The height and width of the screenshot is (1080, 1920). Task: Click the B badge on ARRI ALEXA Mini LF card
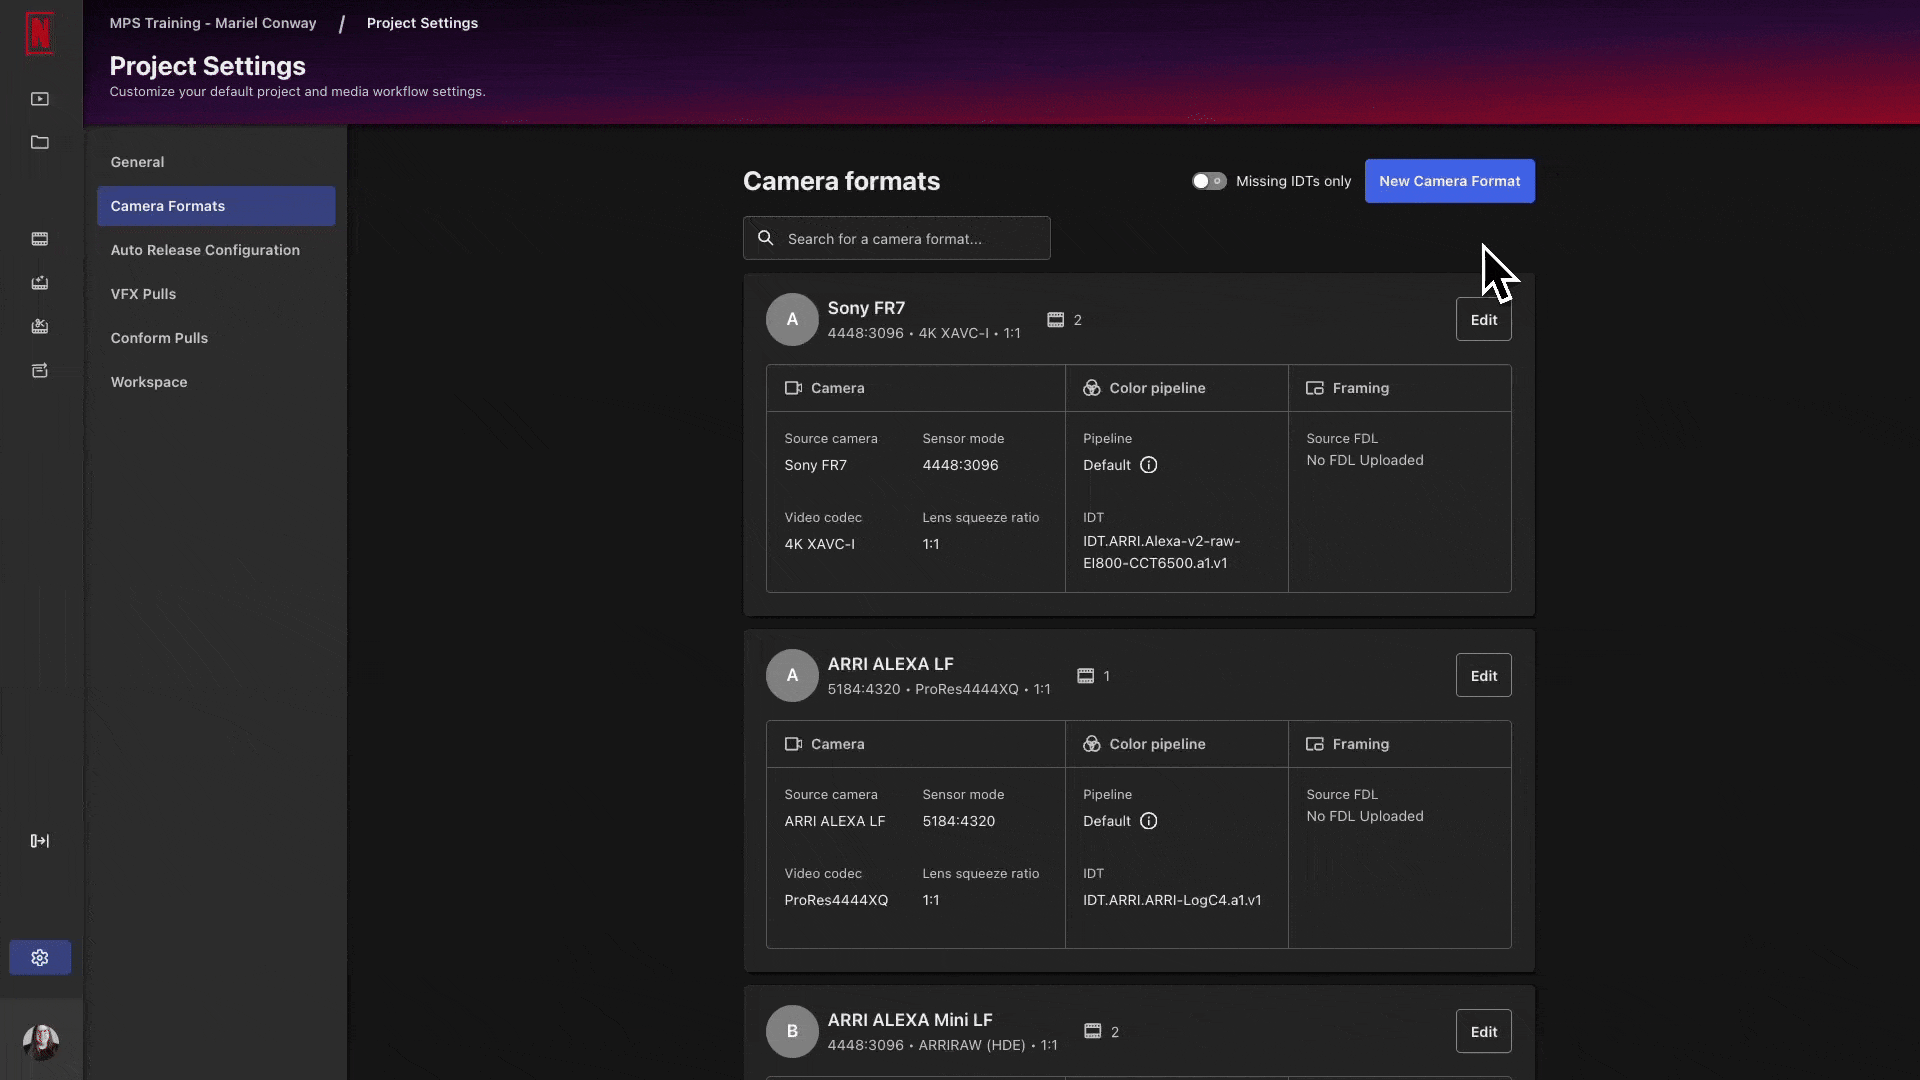point(792,1031)
